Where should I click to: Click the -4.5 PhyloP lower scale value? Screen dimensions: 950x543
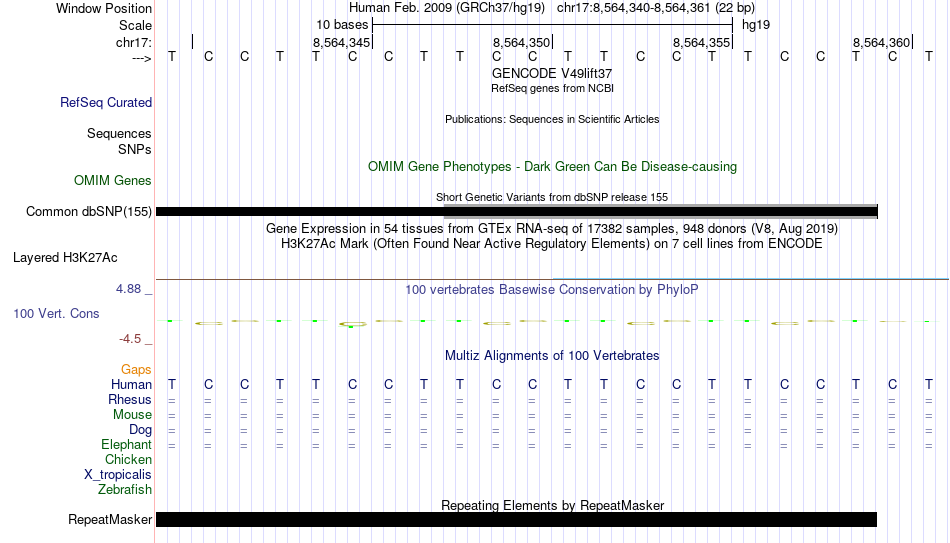[x=130, y=339]
